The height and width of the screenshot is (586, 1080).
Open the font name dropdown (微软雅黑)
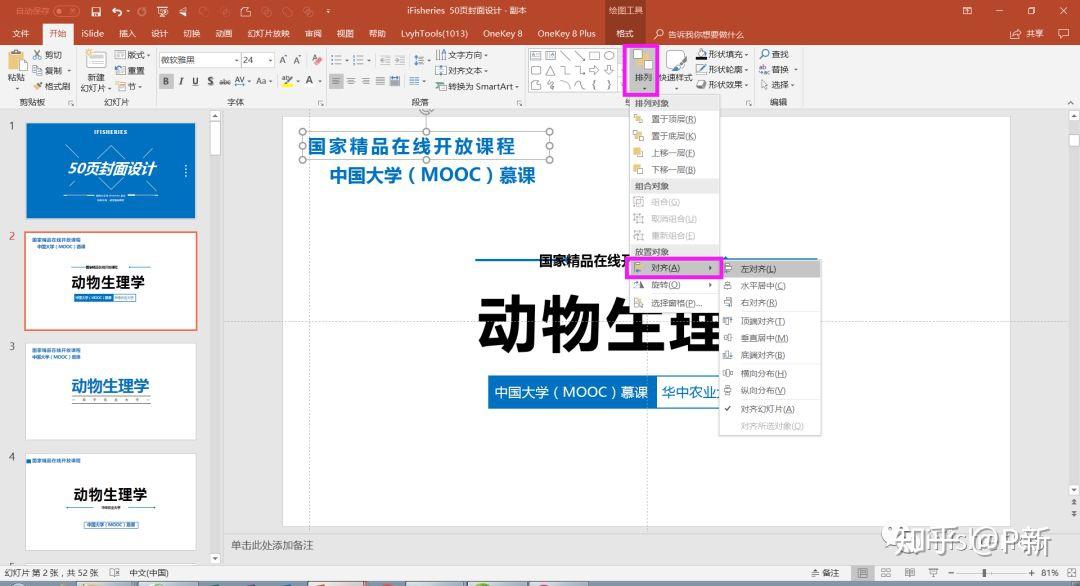tap(236, 60)
